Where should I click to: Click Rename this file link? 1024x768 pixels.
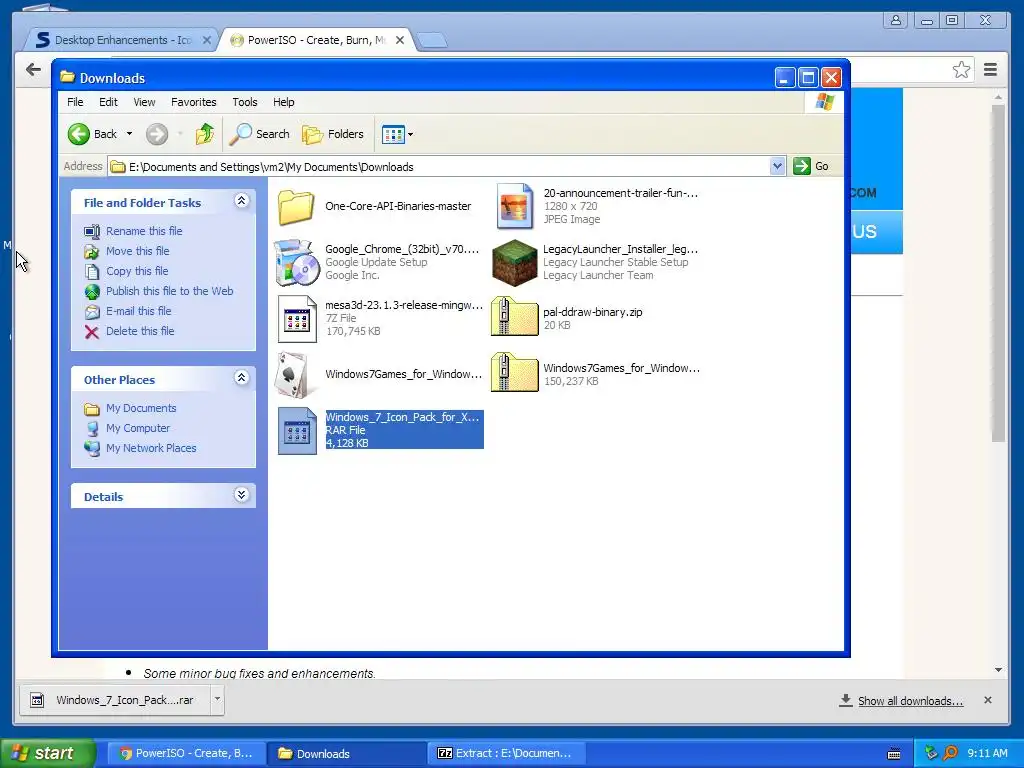(x=144, y=231)
